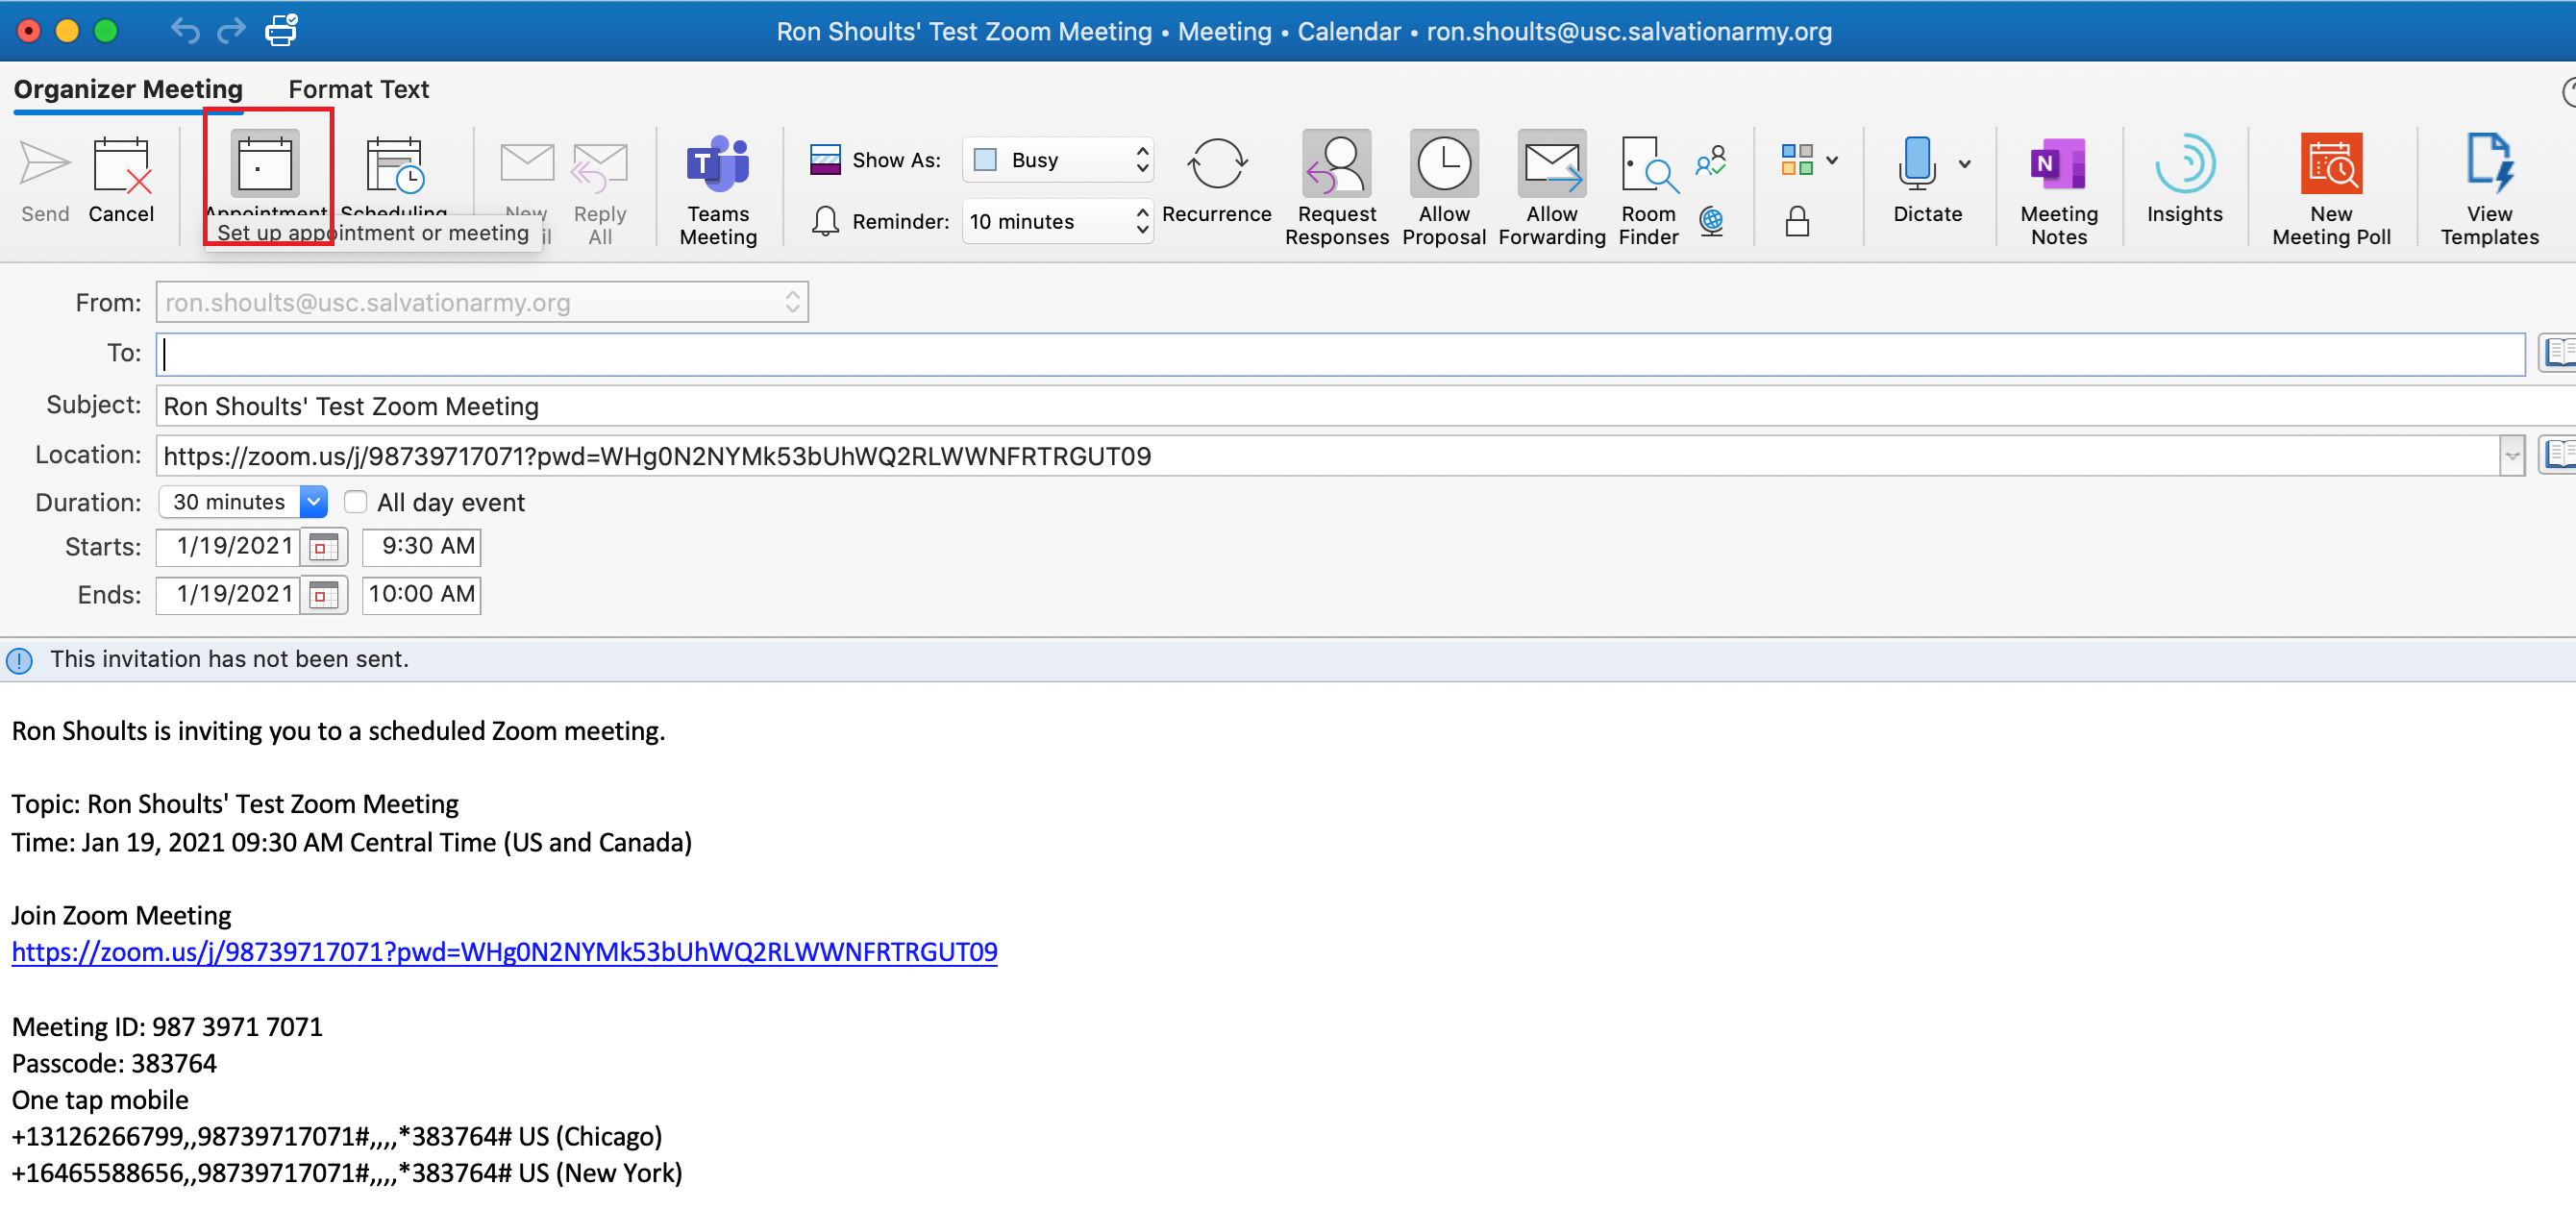Toggle Request Responses option
Screen dimensions: 2576x1209
point(1336,166)
